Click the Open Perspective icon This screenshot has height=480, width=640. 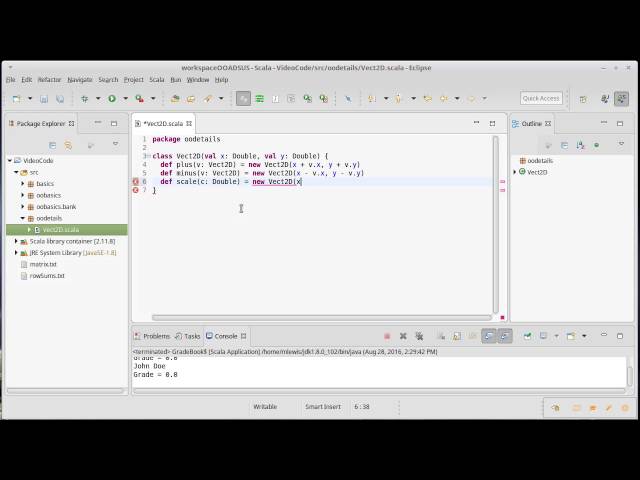pos(583,99)
